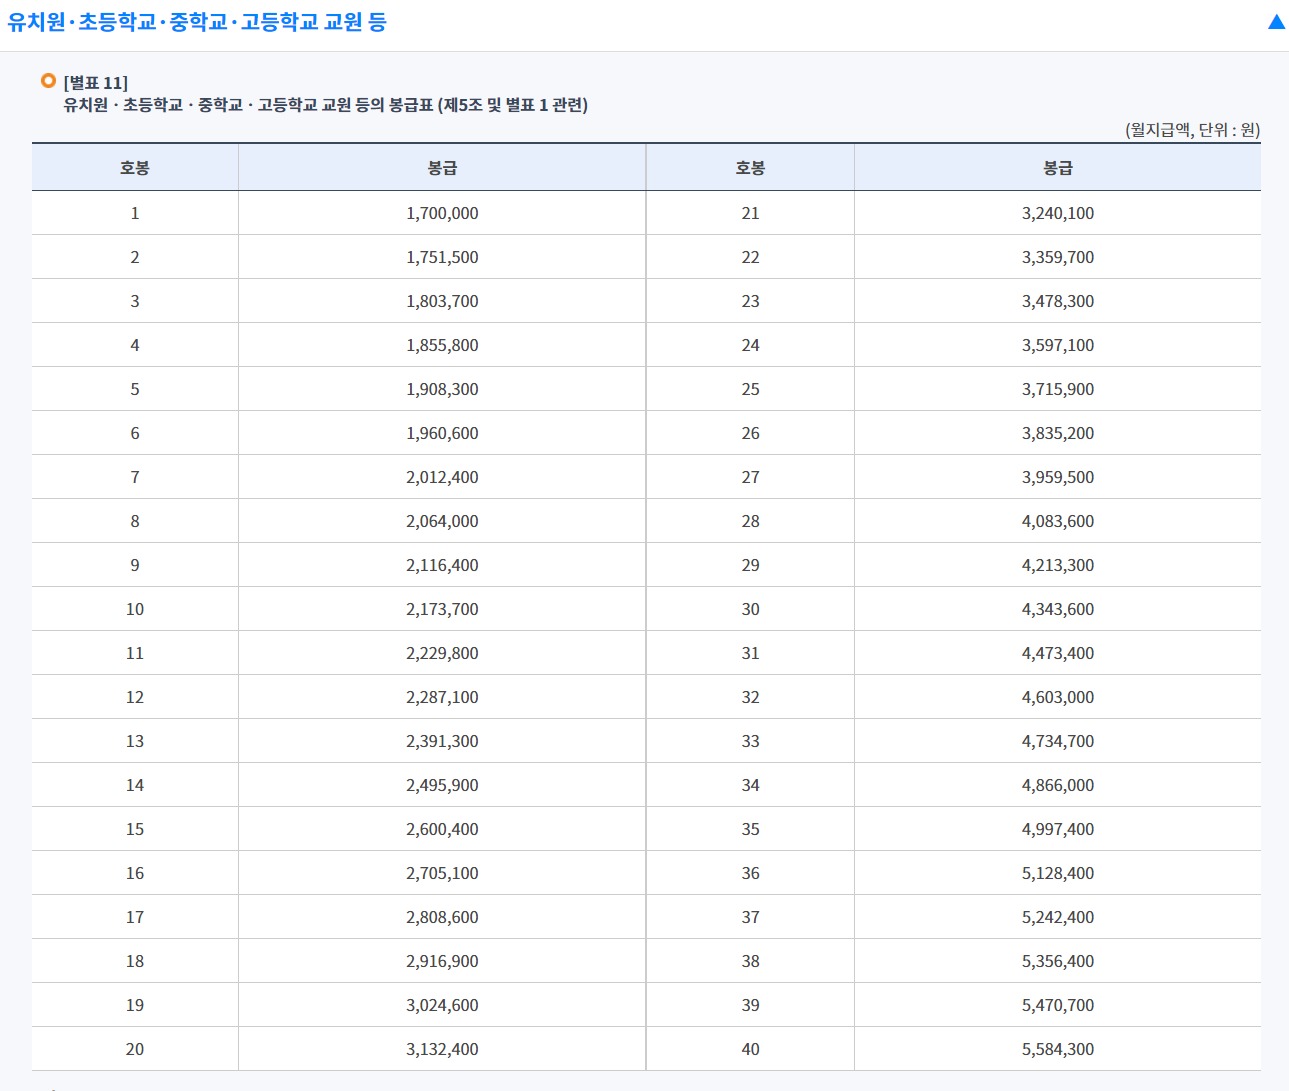This screenshot has width=1289, height=1091.
Task: Click the orange circle bullet beside 별표 11
Action: 48,81
